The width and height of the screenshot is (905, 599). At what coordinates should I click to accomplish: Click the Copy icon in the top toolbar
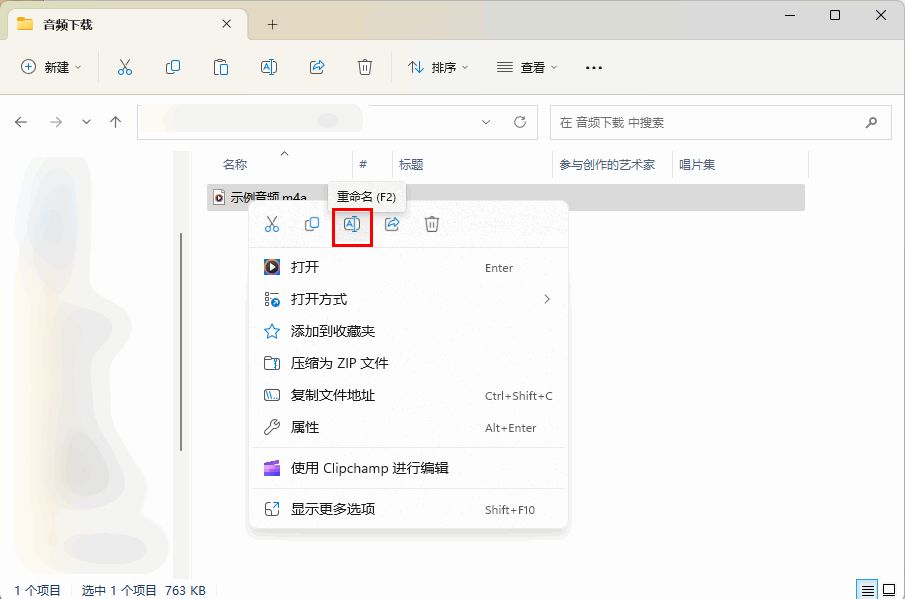[173, 68]
